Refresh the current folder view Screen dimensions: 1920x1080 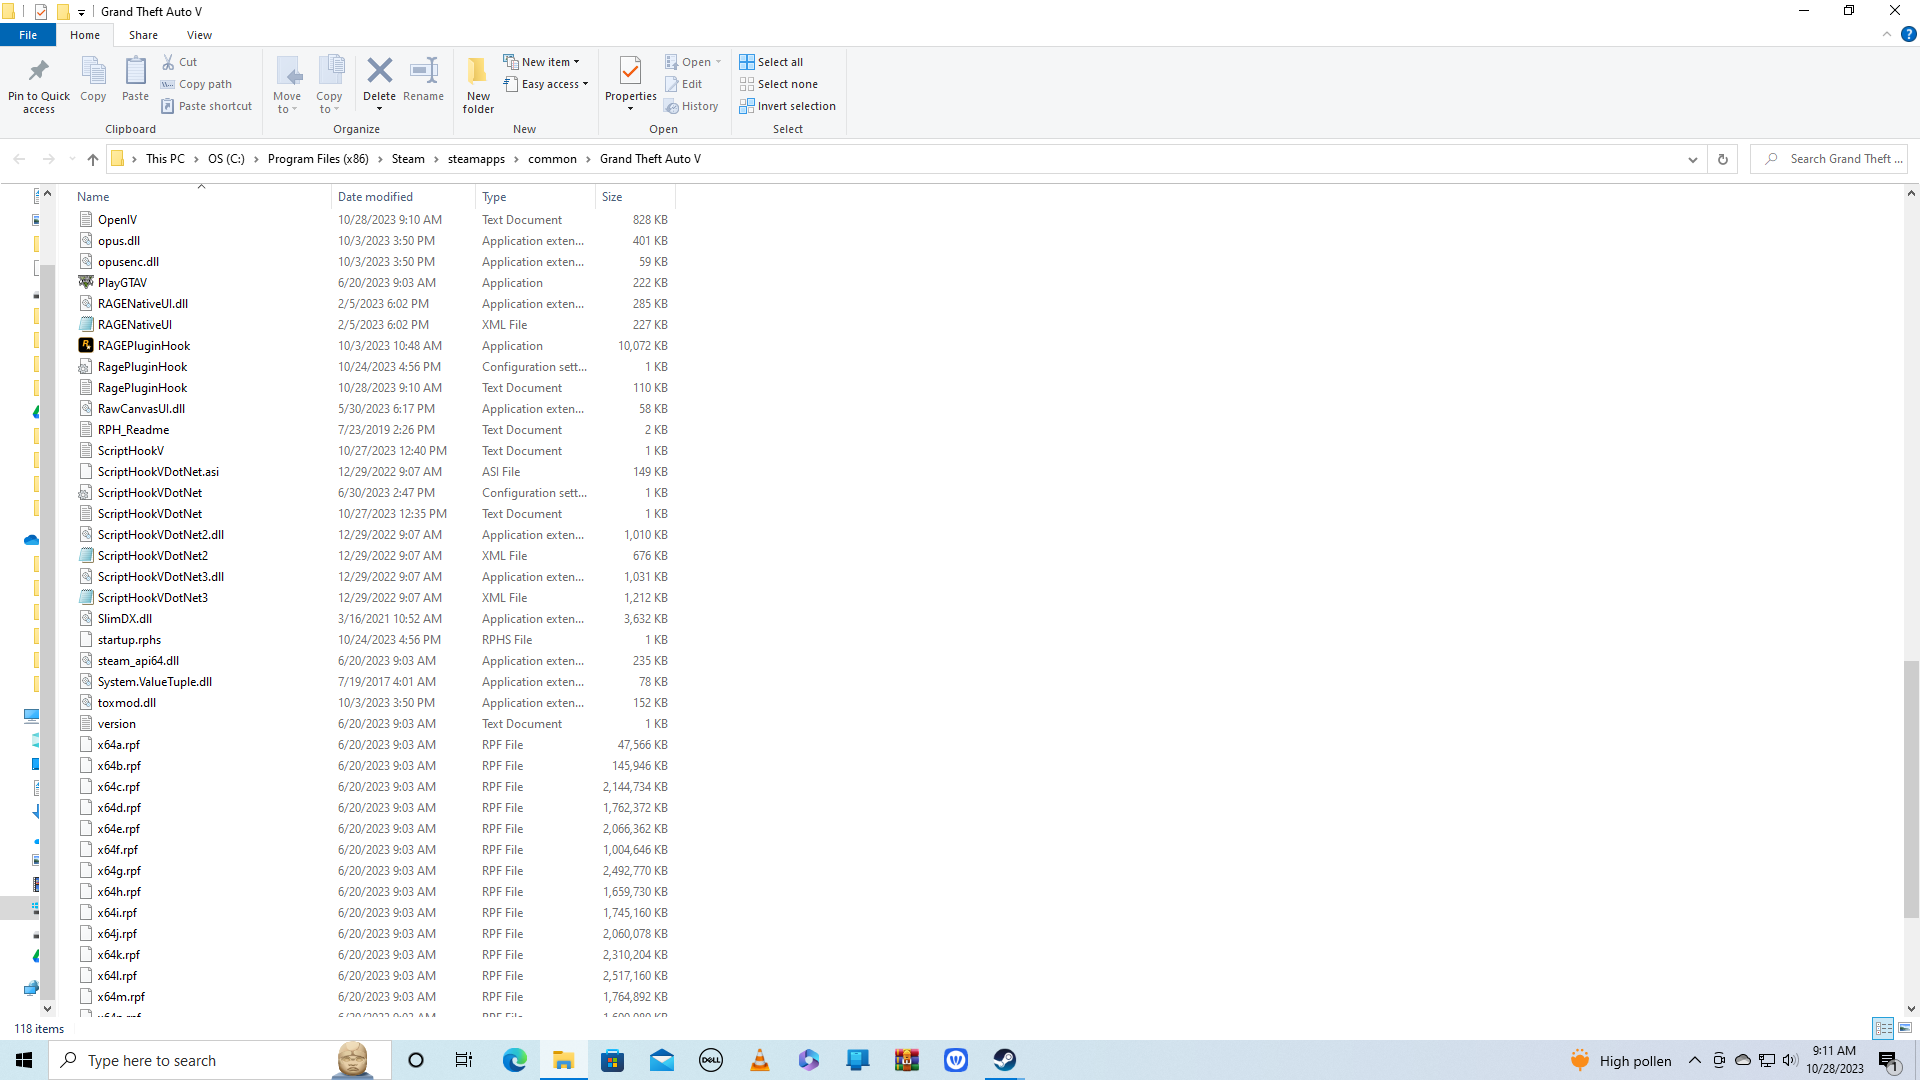coord(1722,159)
